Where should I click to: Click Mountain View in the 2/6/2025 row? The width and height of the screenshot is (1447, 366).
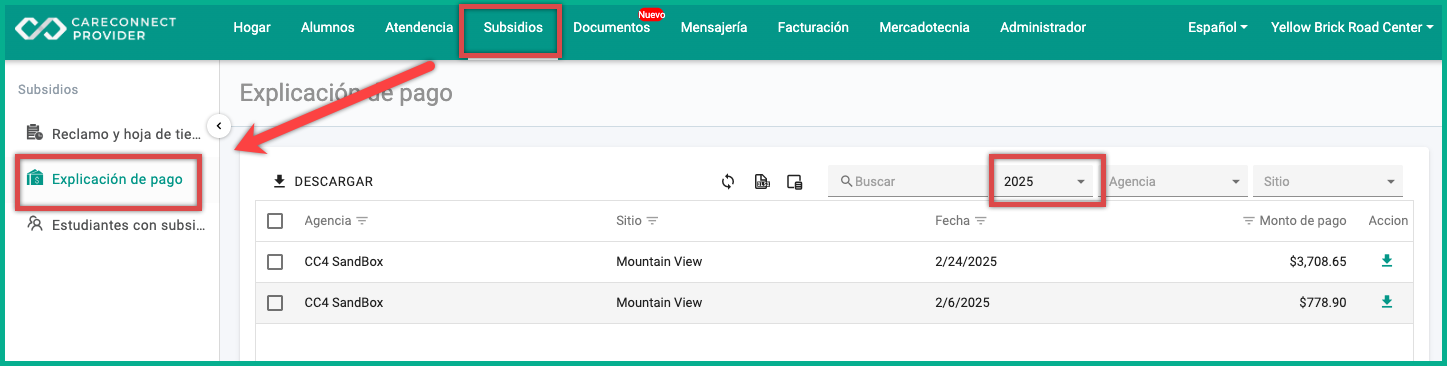[x=659, y=303]
